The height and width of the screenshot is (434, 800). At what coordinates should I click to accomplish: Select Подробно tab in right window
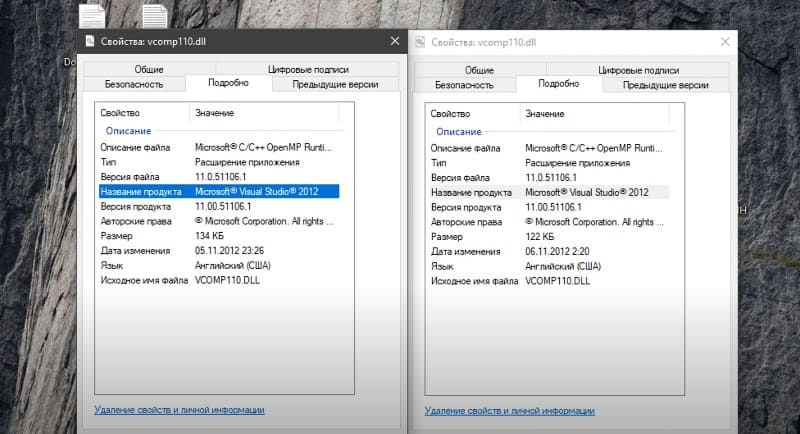559,84
